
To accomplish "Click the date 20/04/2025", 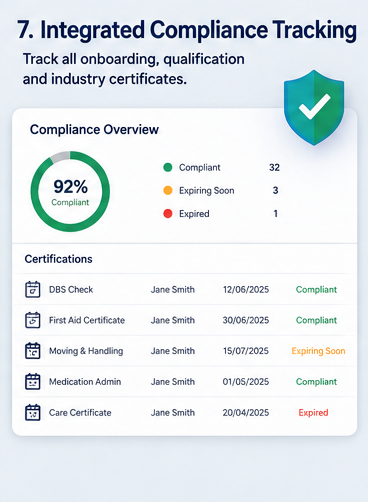I will click(246, 413).
